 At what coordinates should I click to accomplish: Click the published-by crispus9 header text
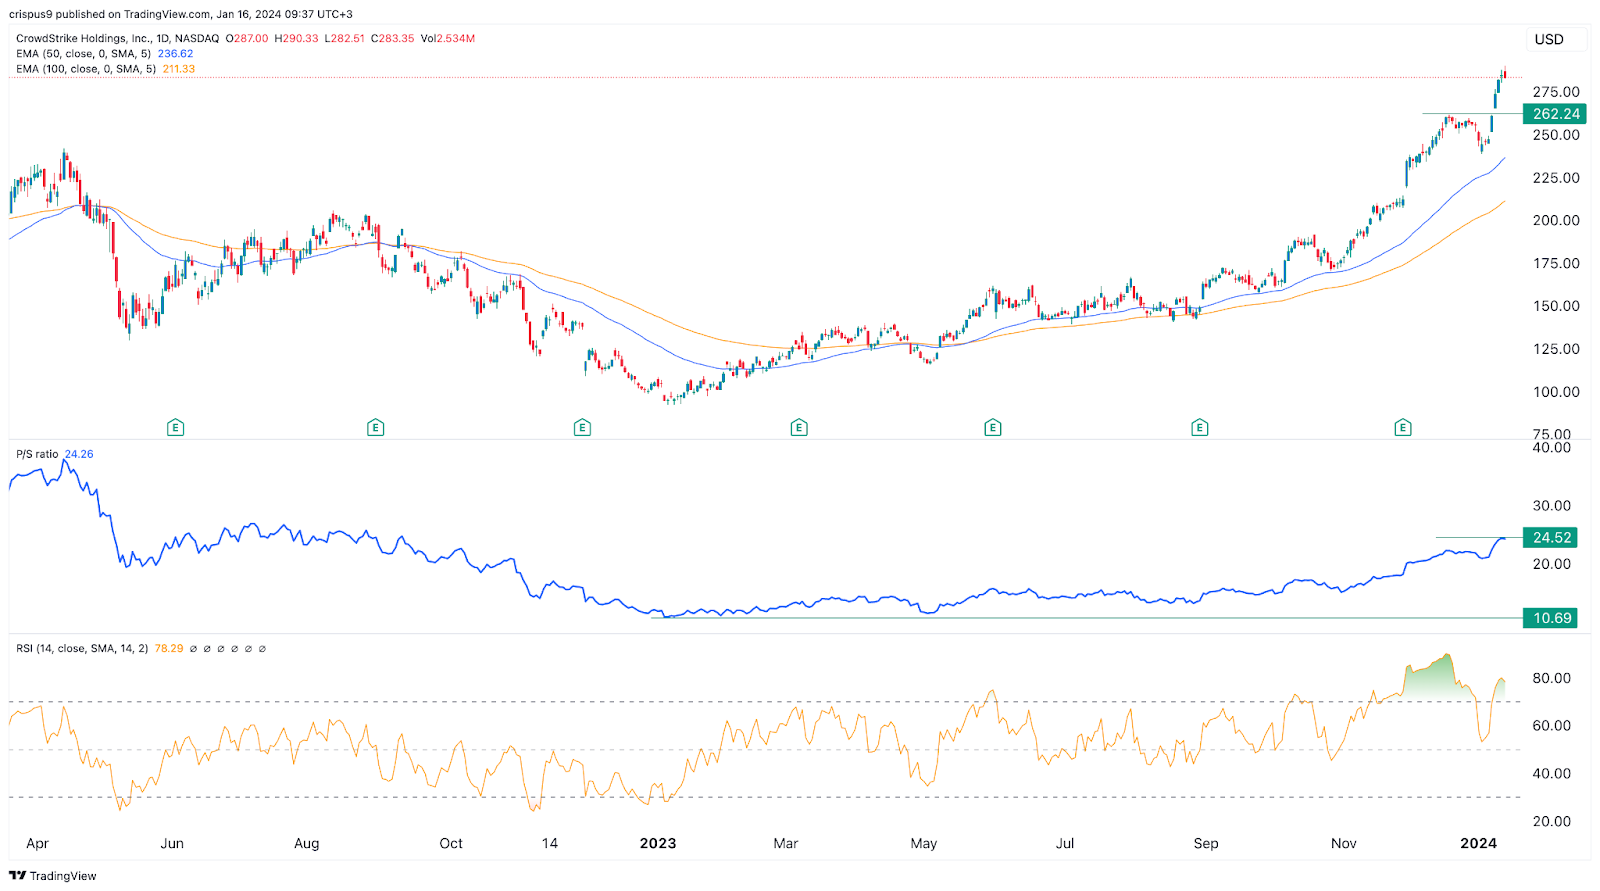coord(181,14)
